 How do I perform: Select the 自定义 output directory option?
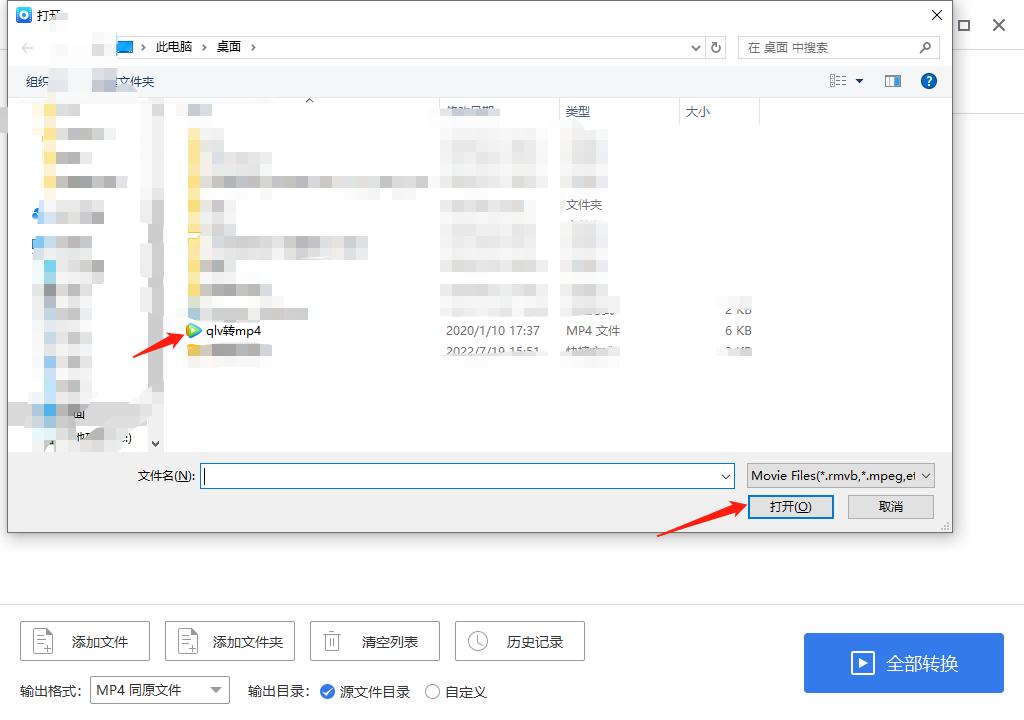pos(432,691)
